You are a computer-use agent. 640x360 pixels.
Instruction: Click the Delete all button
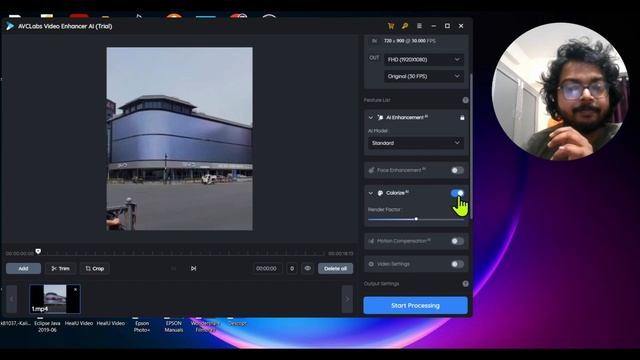[336, 269]
